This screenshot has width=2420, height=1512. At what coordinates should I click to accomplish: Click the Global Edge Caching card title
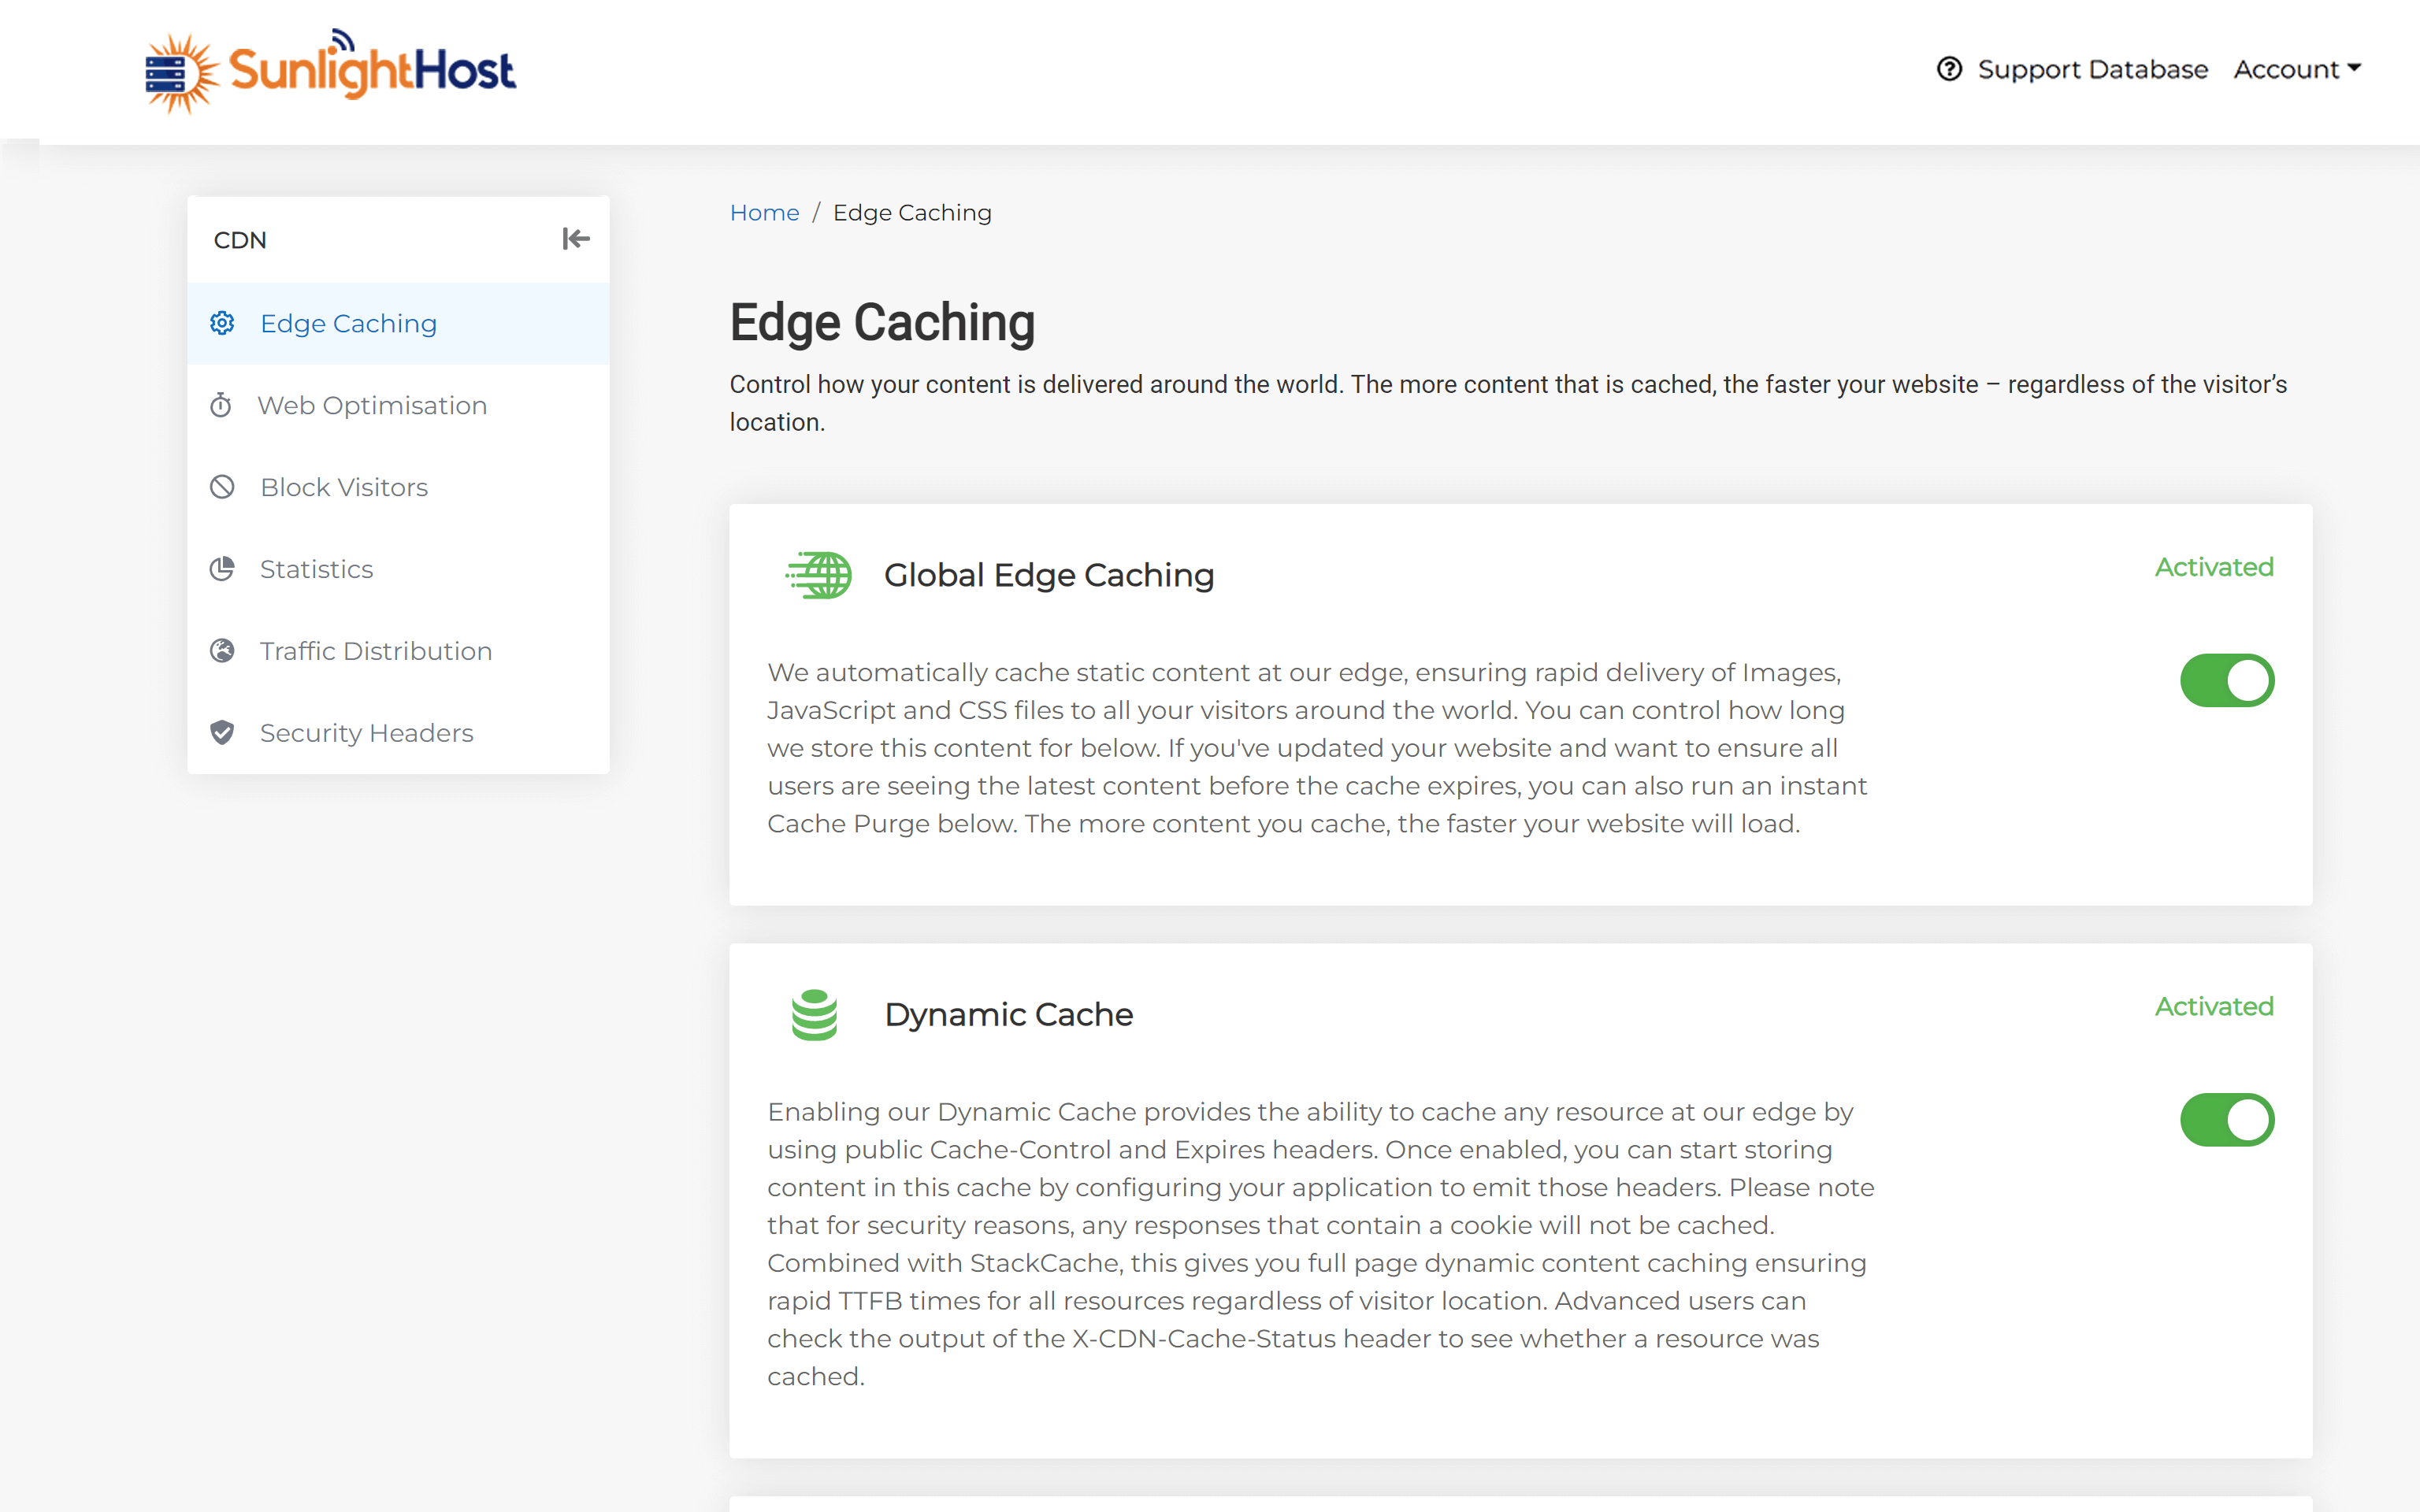(x=1049, y=575)
